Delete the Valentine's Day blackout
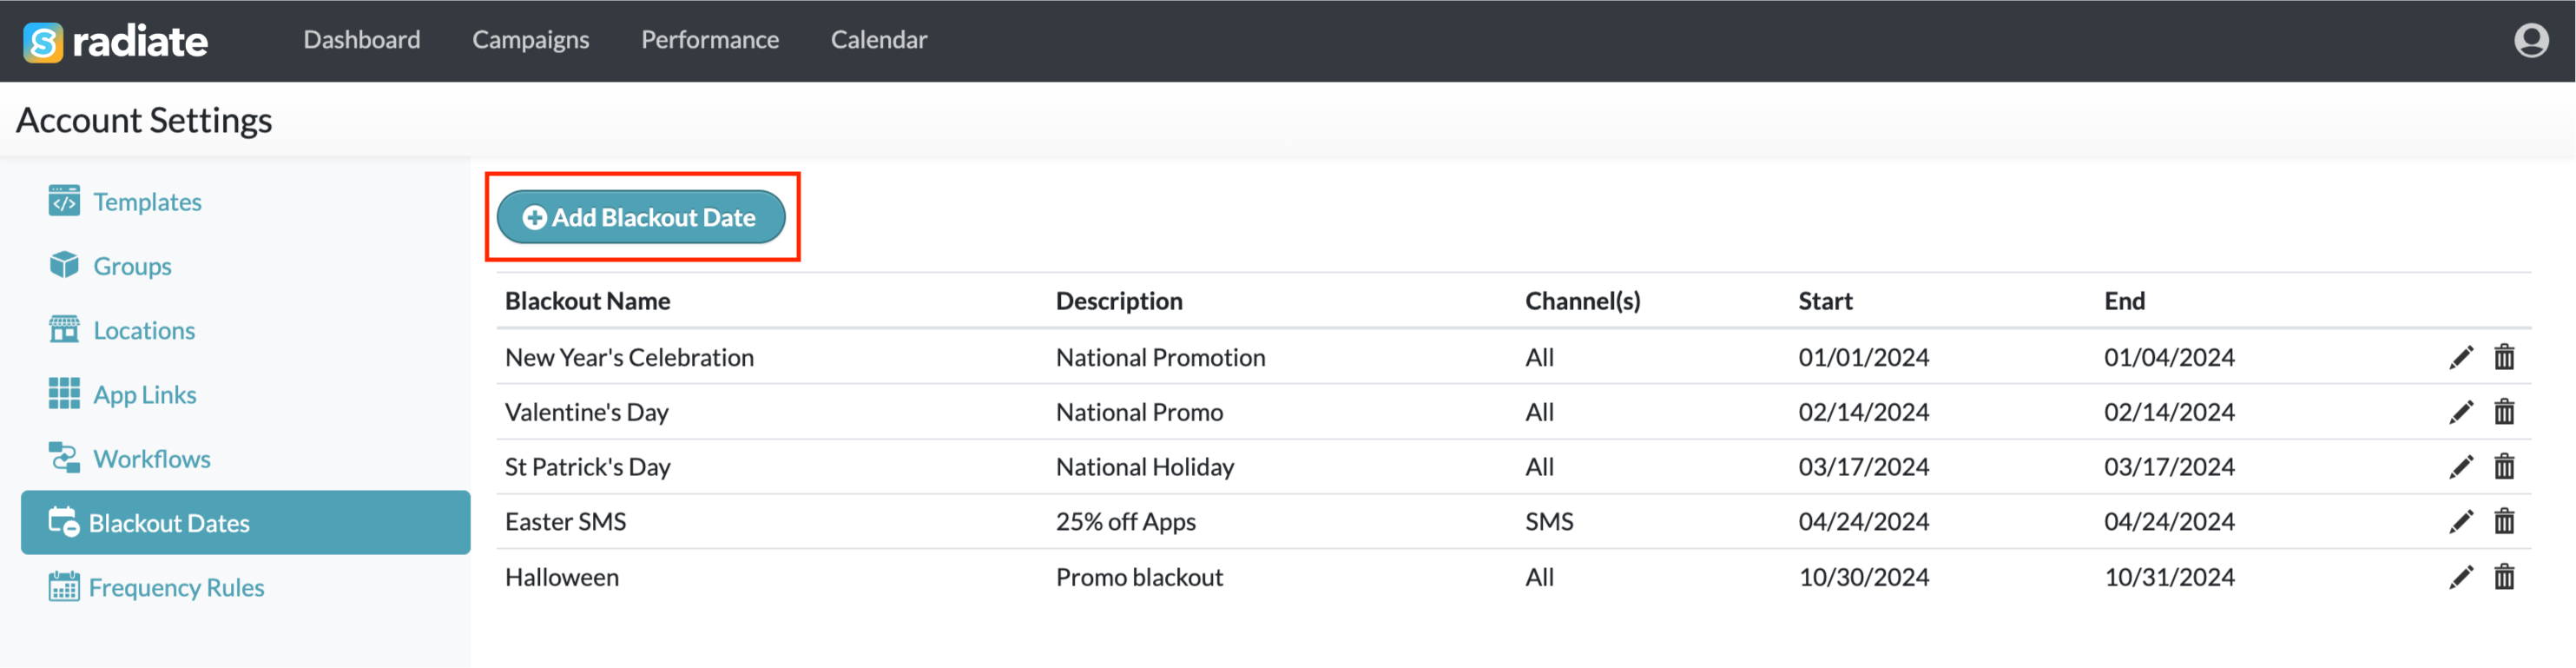This screenshot has width=2576, height=668. pos(2504,412)
